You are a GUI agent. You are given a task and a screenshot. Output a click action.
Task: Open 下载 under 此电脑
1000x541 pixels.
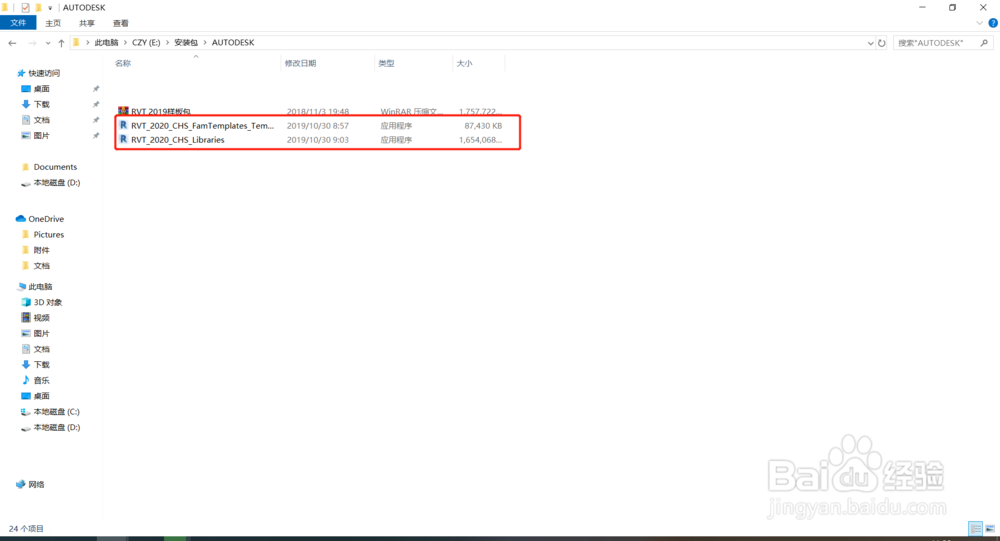point(41,364)
